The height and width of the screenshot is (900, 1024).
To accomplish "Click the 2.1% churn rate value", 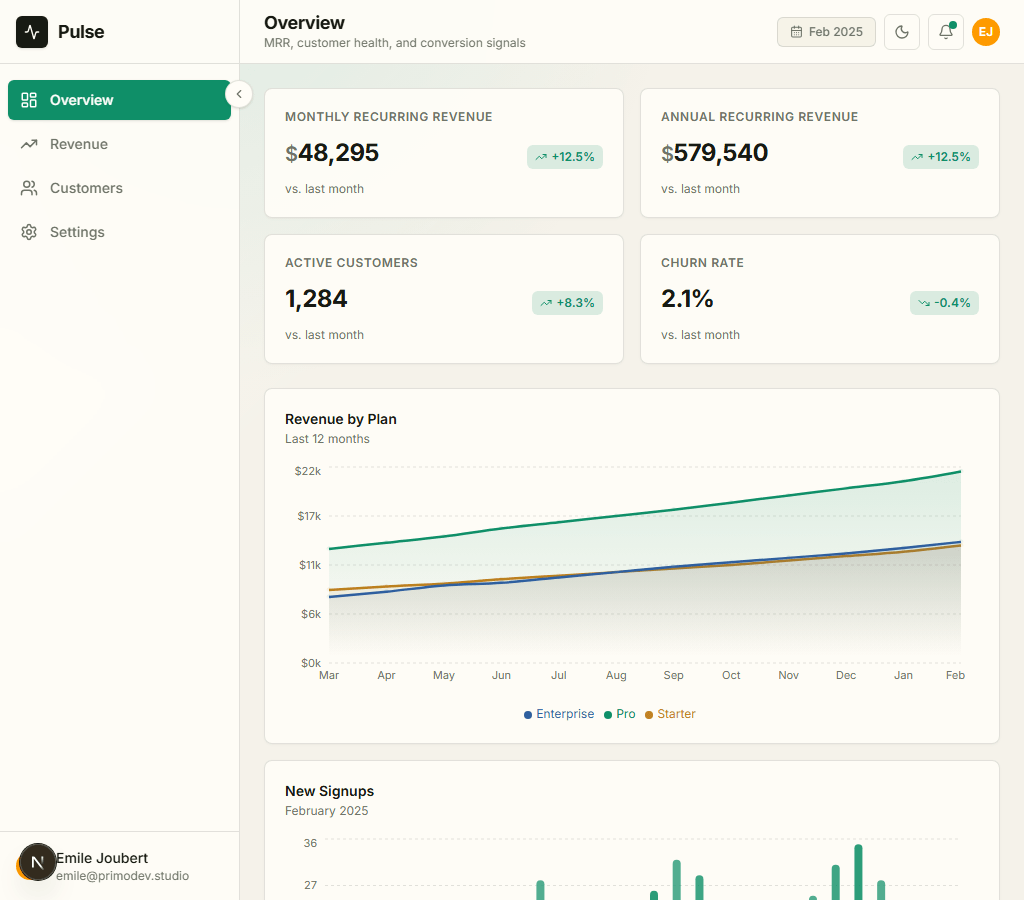I will [687, 299].
